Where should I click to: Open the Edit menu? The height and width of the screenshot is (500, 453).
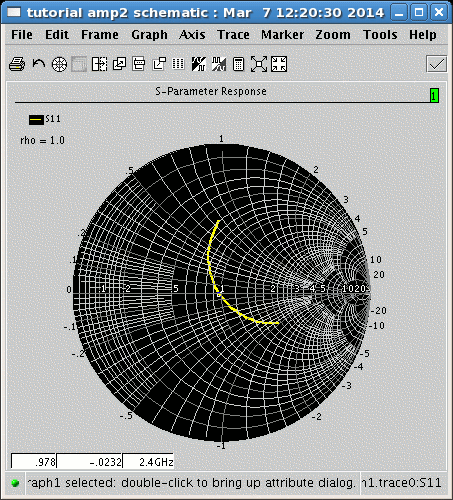(57, 35)
